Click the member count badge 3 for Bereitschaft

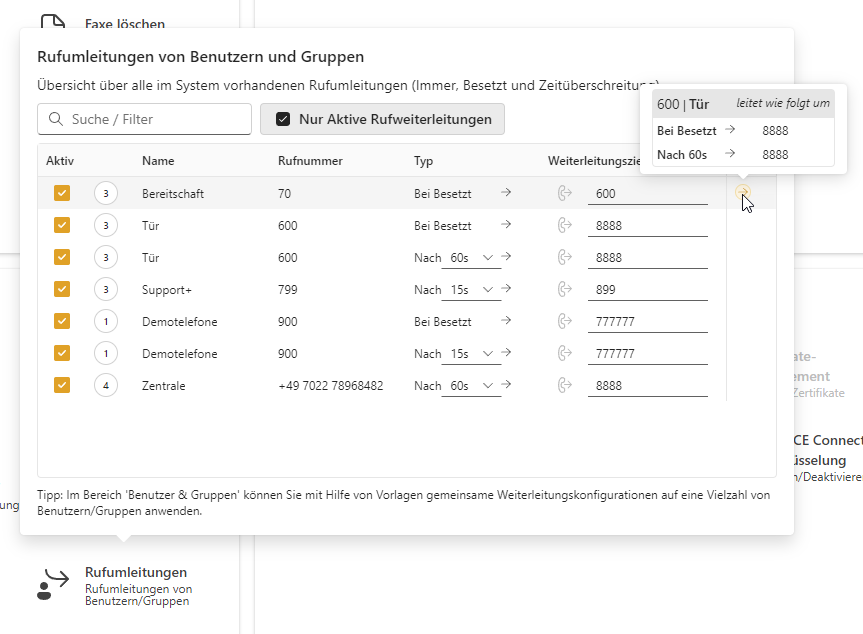(106, 193)
